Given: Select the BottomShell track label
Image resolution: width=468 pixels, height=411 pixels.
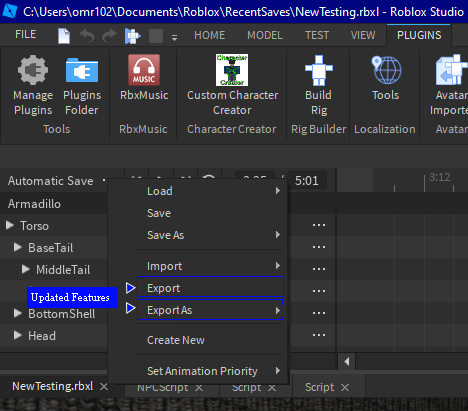Looking at the screenshot, I should (62, 314).
